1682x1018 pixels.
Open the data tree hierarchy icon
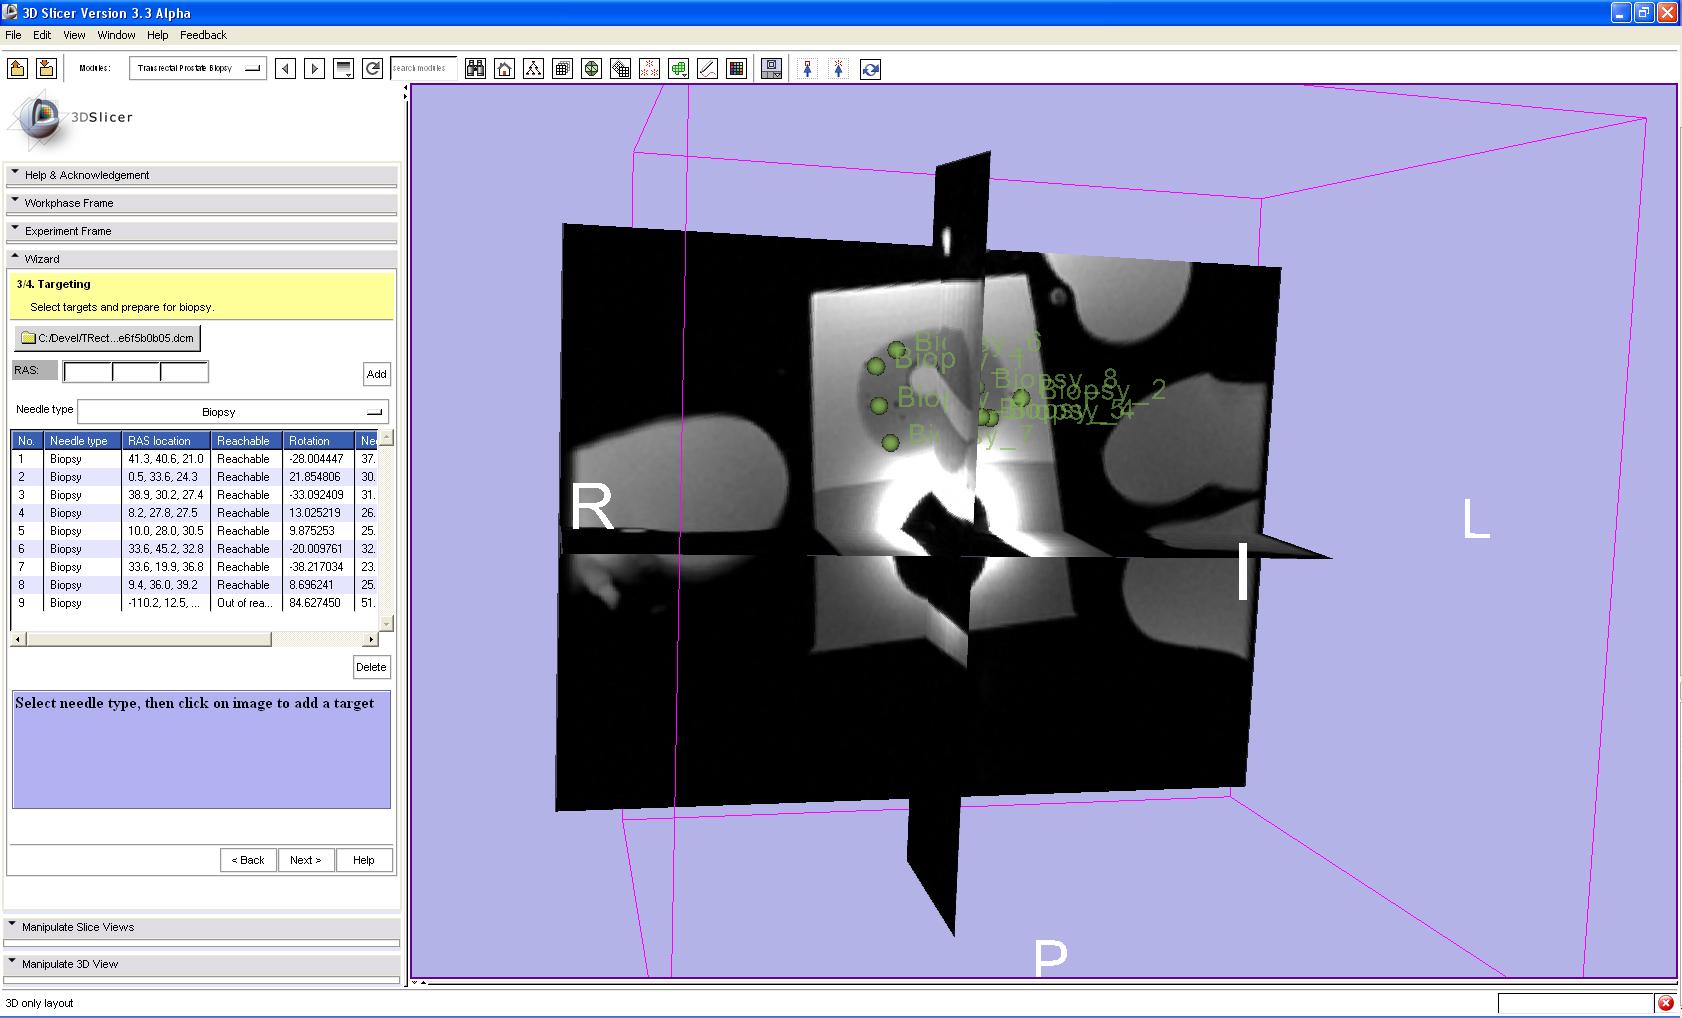(x=534, y=68)
